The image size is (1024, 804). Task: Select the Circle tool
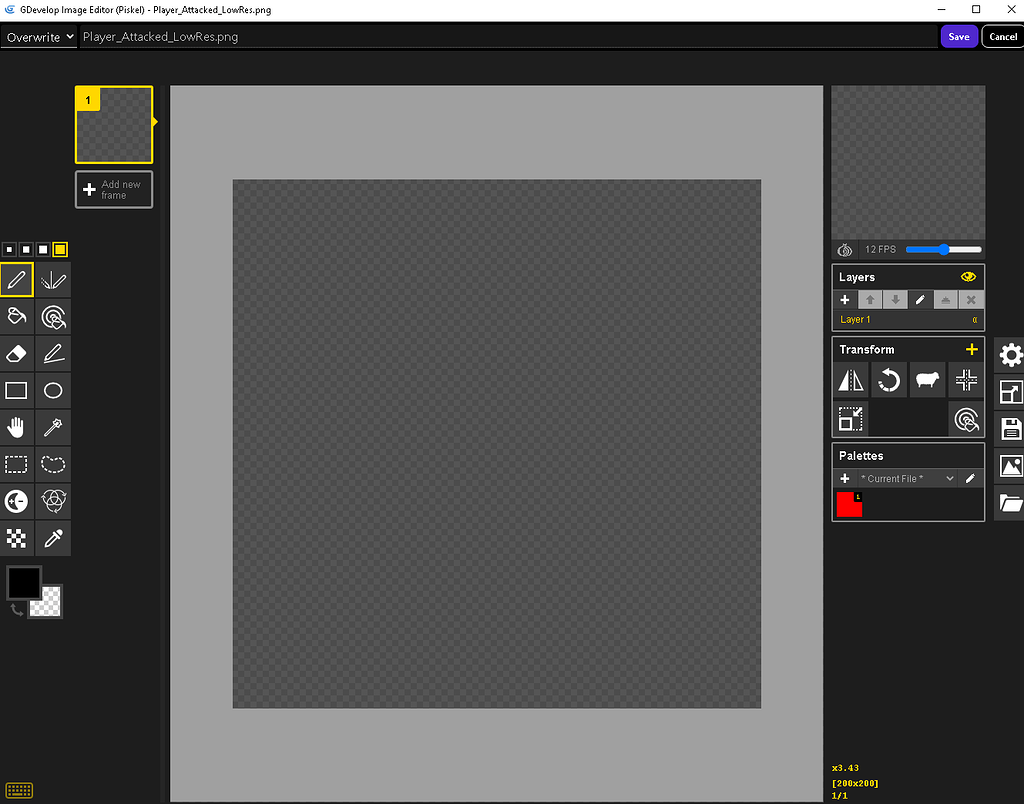tap(53, 390)
